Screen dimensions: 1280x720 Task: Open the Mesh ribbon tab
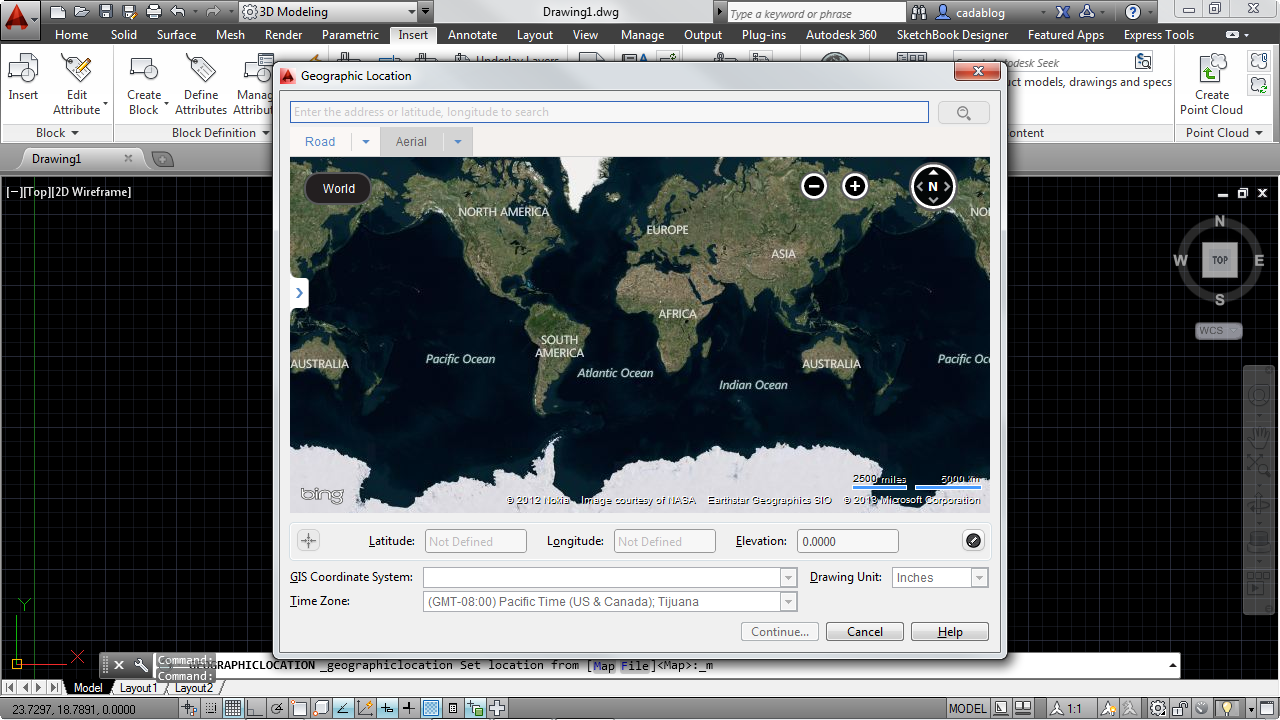point(230,35)
